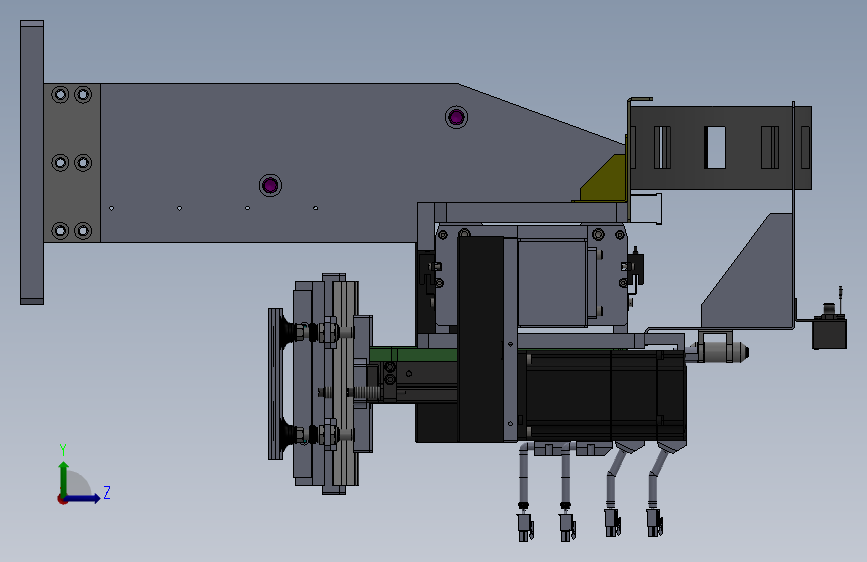Select the lower suction cup on the gripper
Screen dimensions: 867x562
(x=289, y=435)
